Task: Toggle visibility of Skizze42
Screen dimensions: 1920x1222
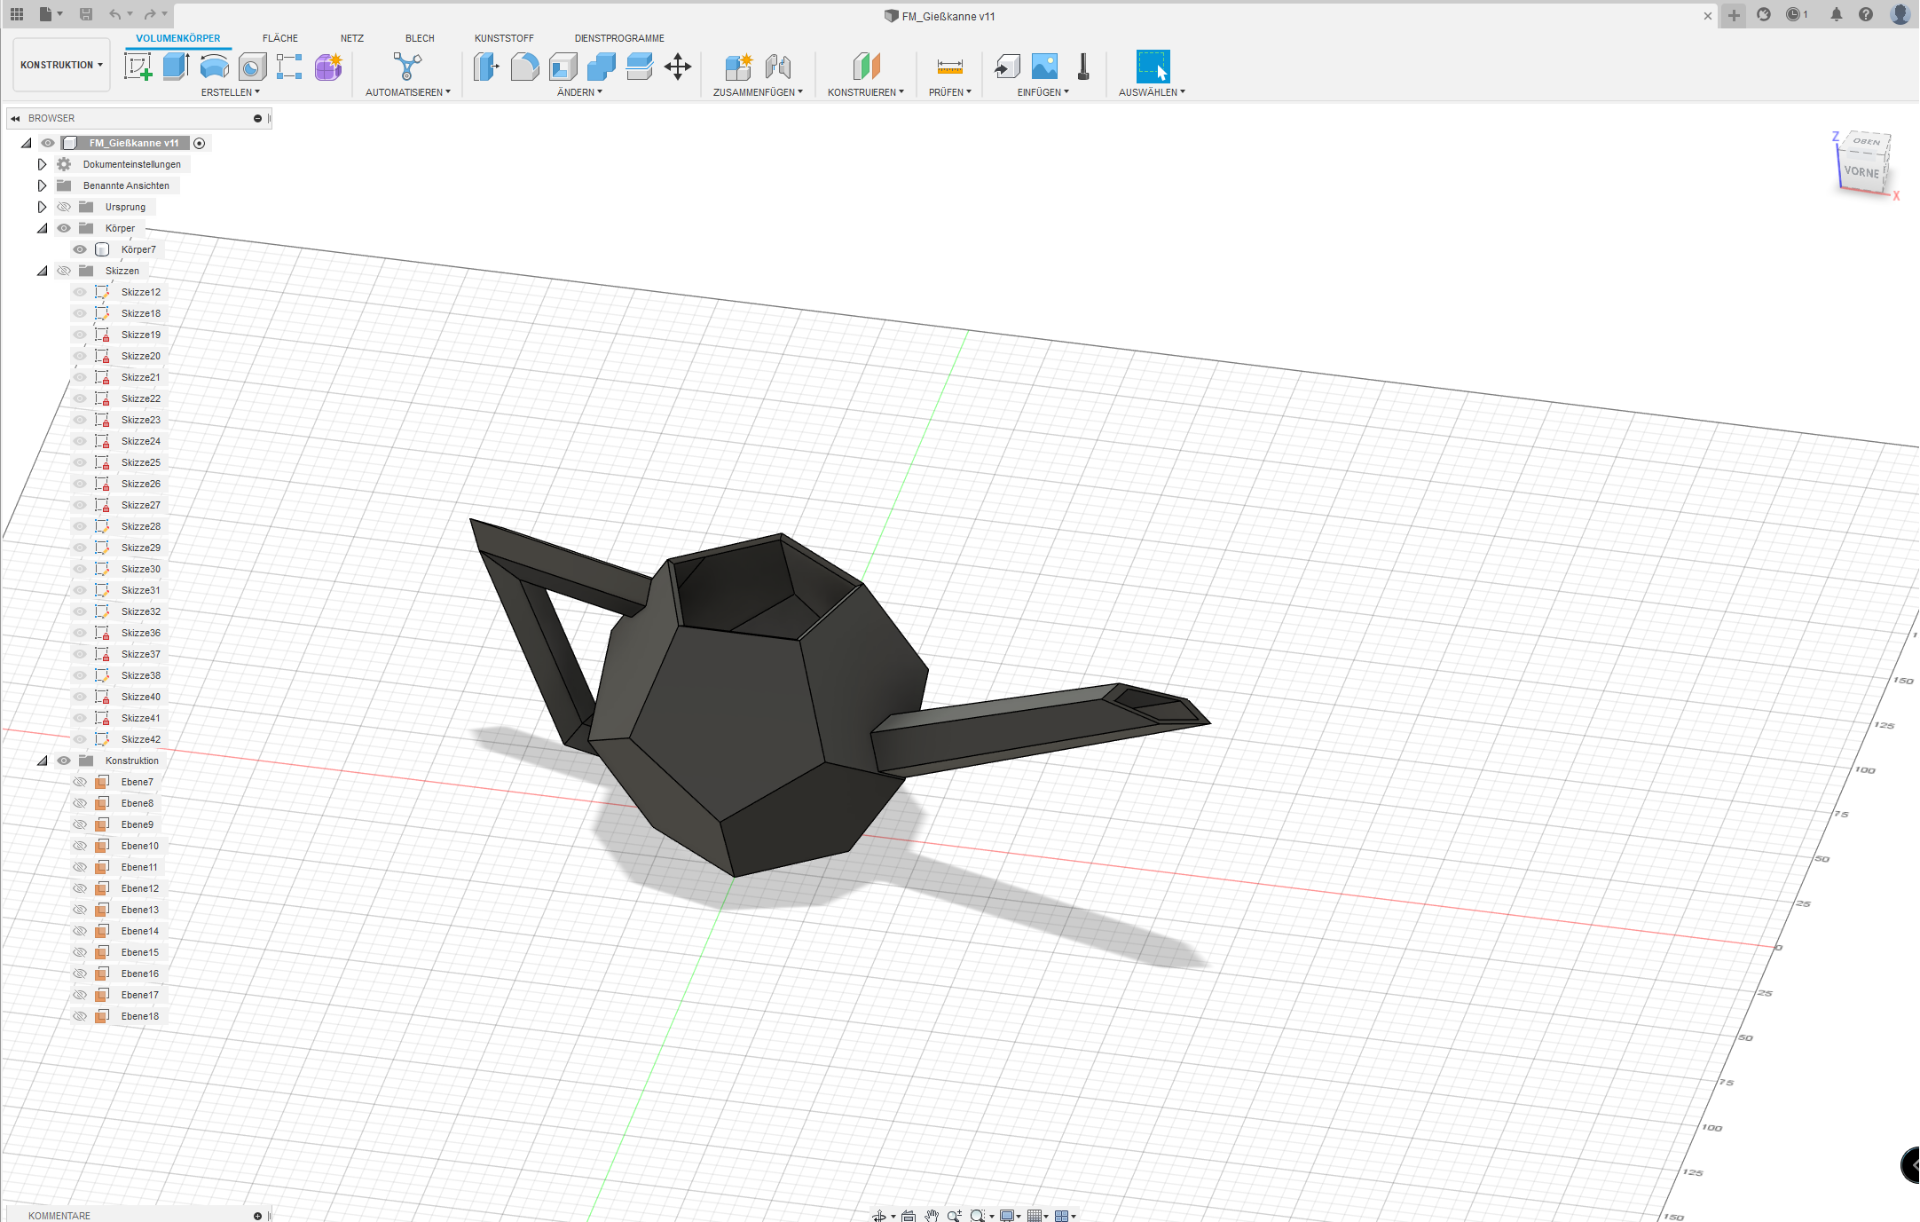Action: pyautogui.click(x=80, y=740)
